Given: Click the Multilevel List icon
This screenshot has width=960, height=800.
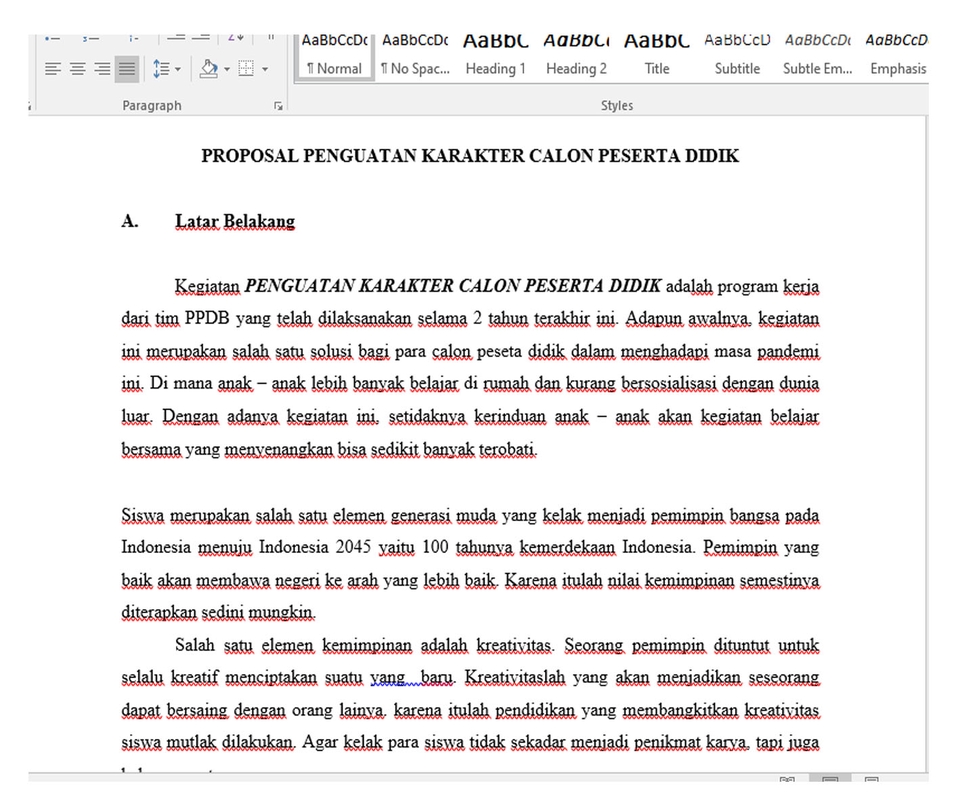Looking at the screenshot, I should pyautogui.click(x=133, y=38).
